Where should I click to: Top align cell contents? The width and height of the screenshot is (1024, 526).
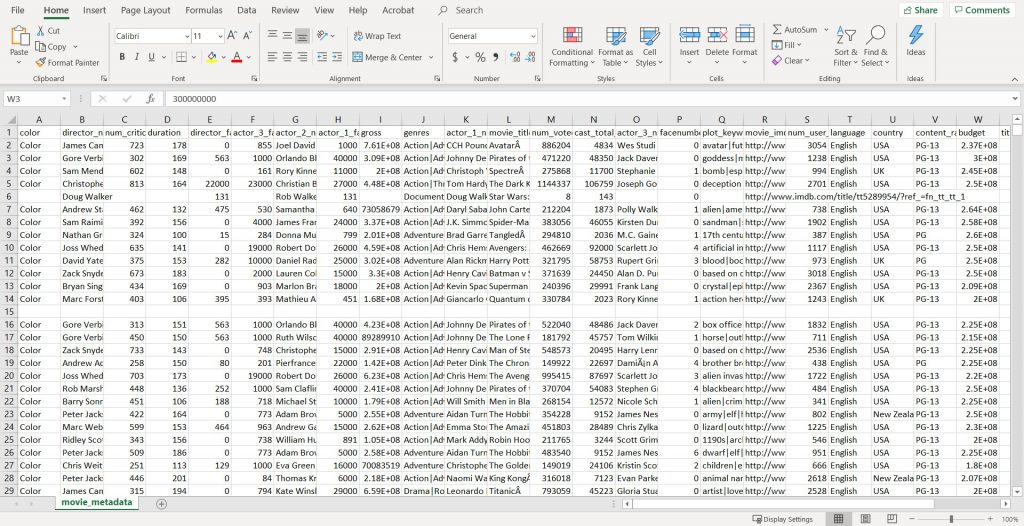pos(272,36)
